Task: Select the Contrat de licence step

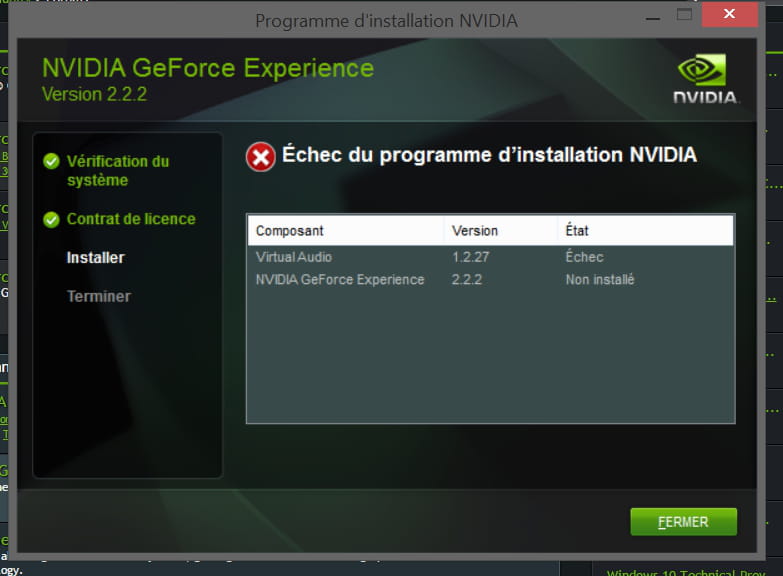Action: 131,219
